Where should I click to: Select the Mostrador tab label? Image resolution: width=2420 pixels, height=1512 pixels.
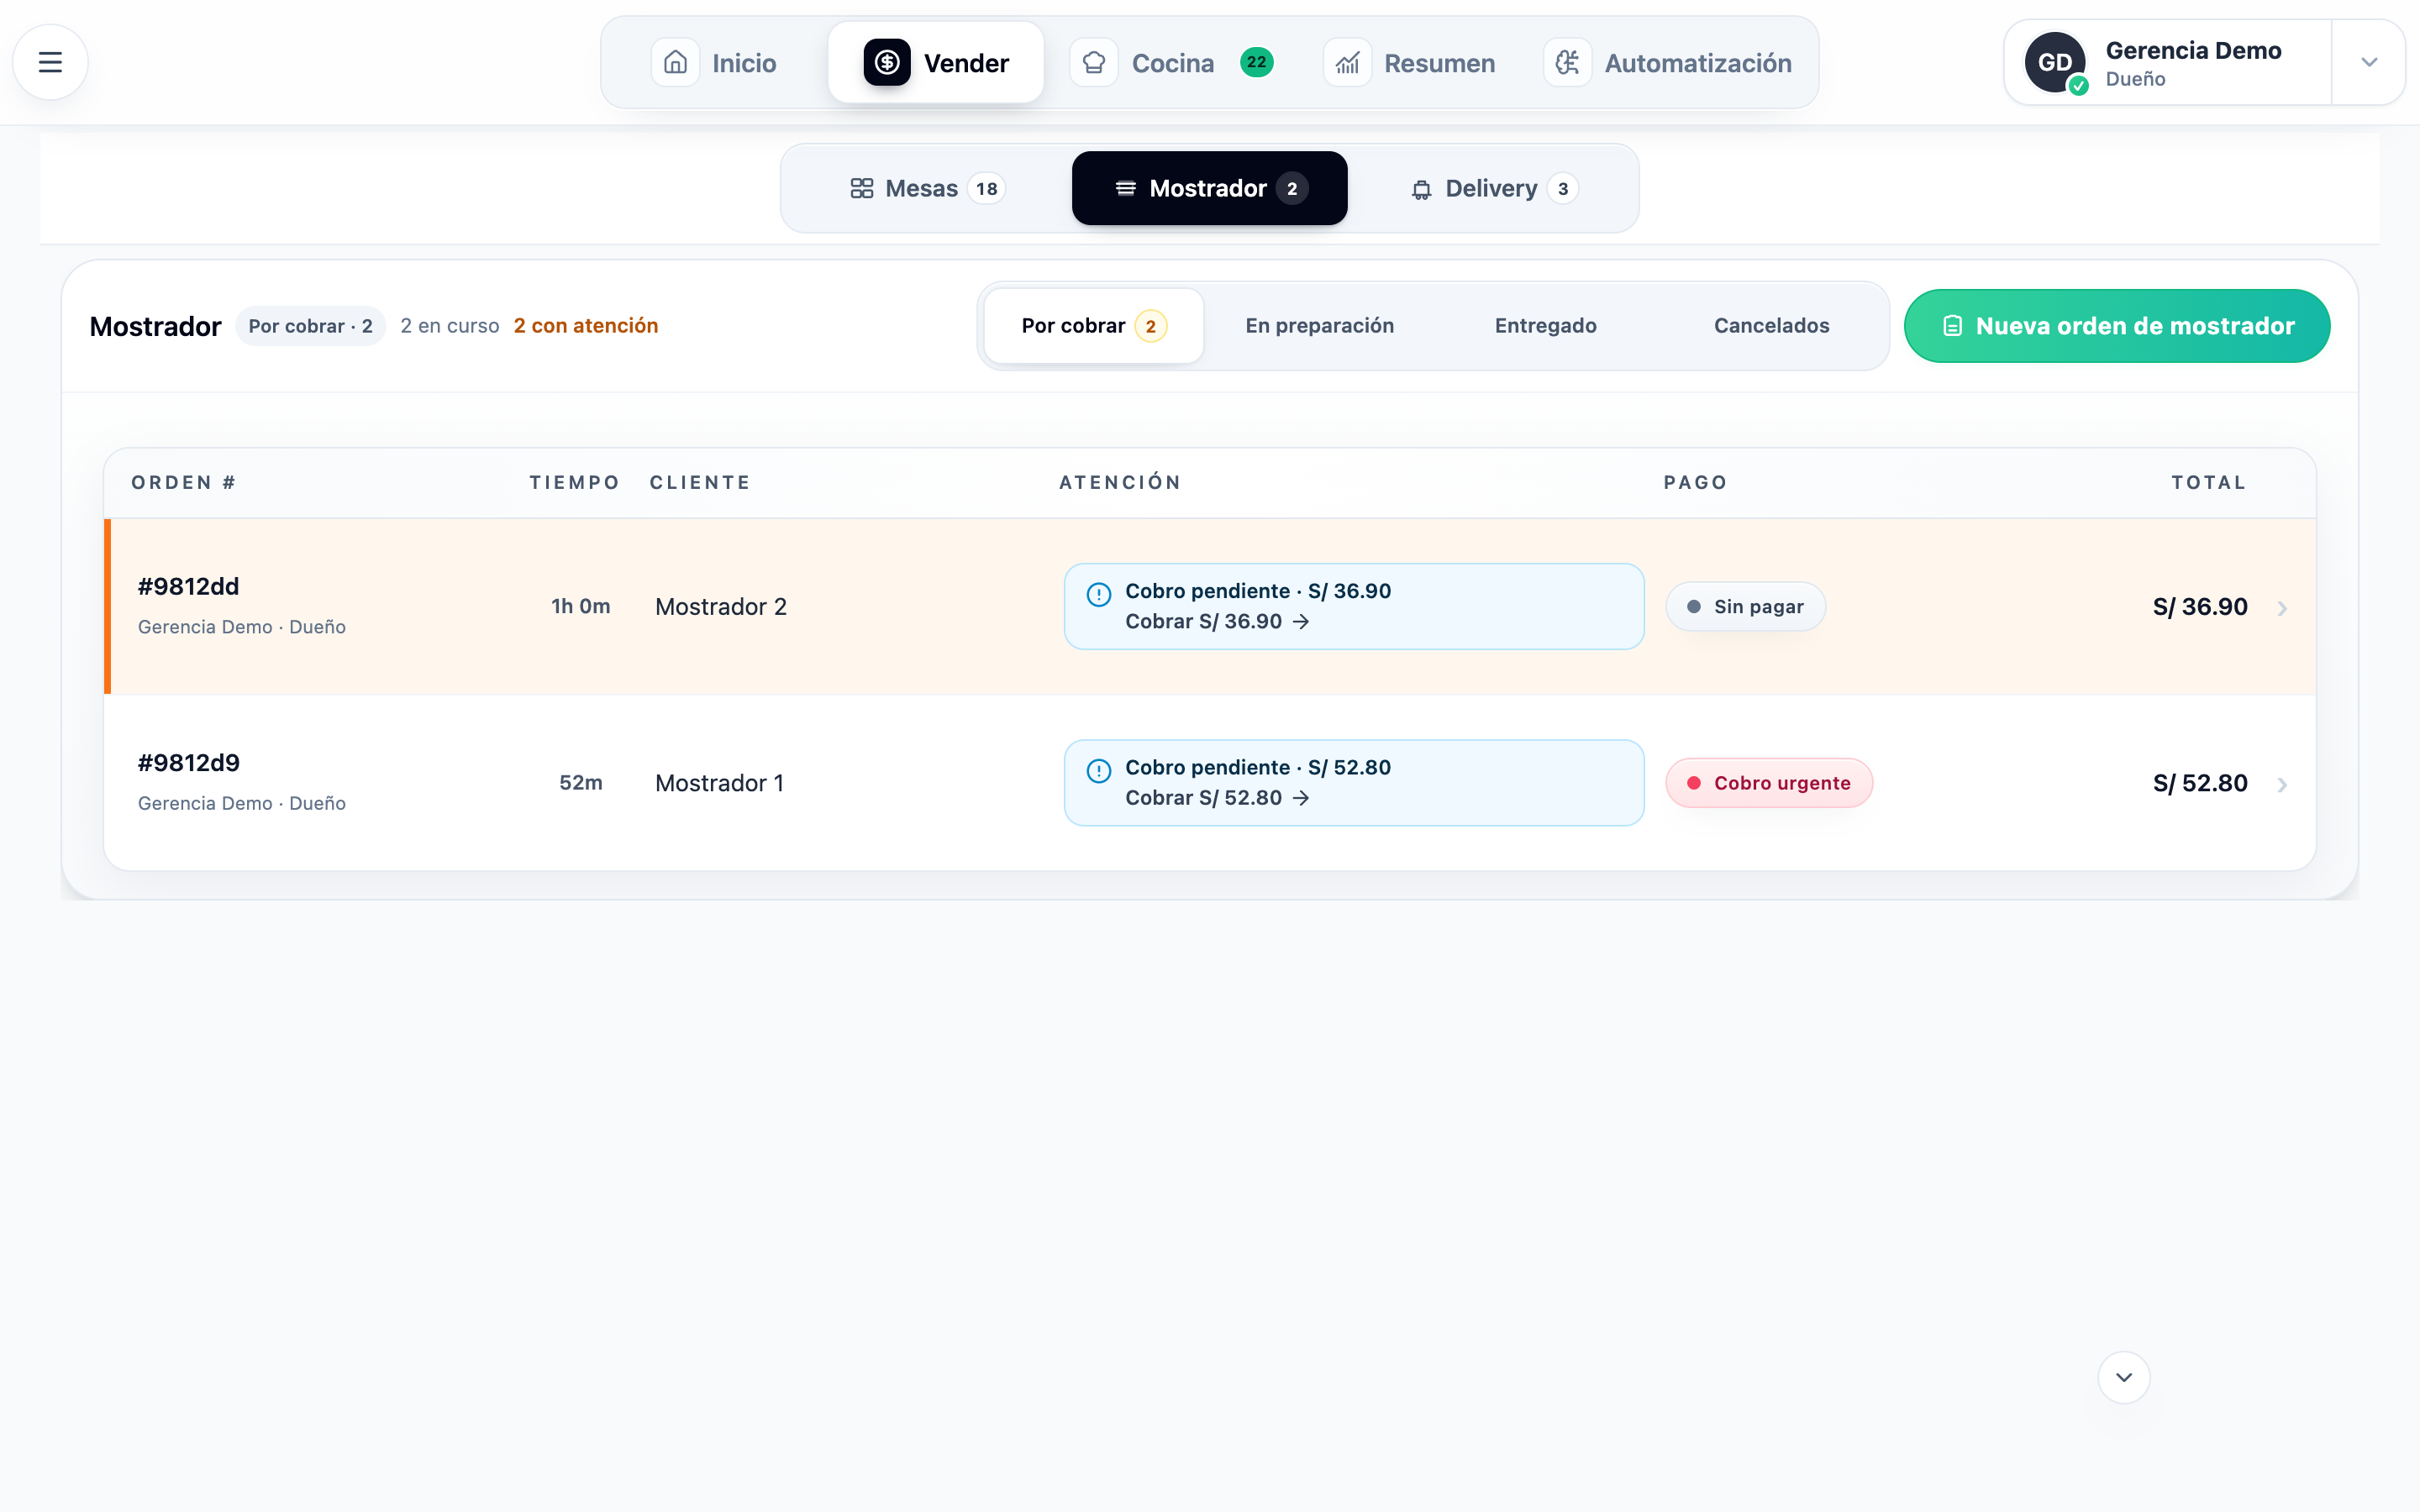coord(1208,188)
